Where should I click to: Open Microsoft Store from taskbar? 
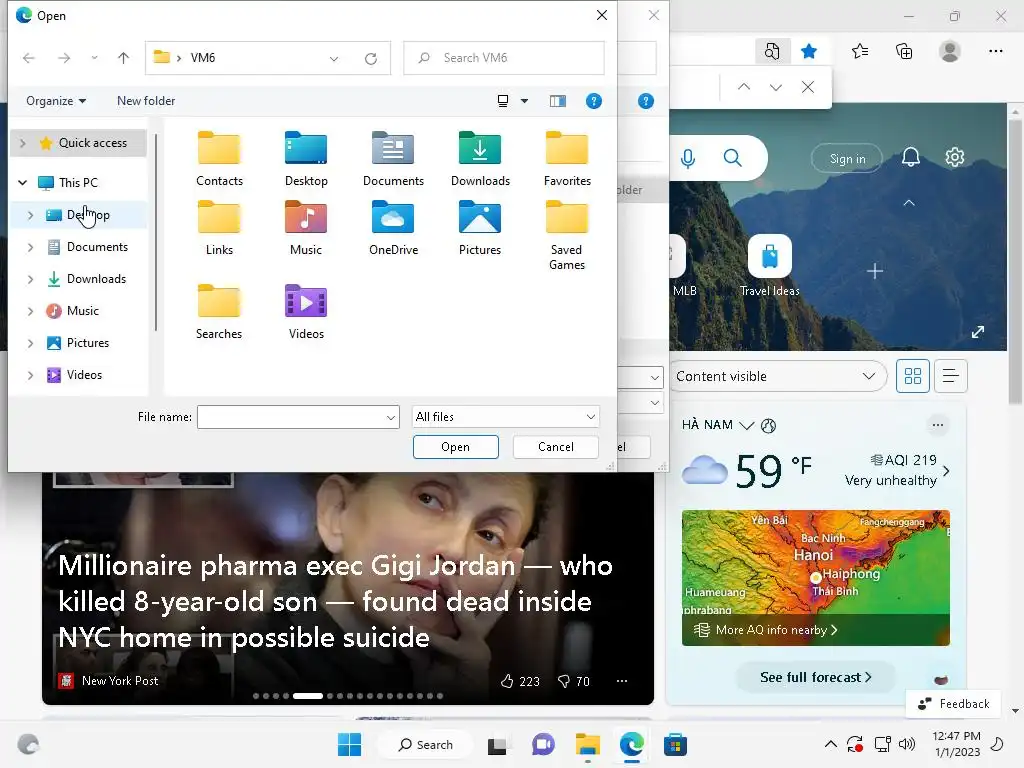pyautogui.click(x=675, y=744)
